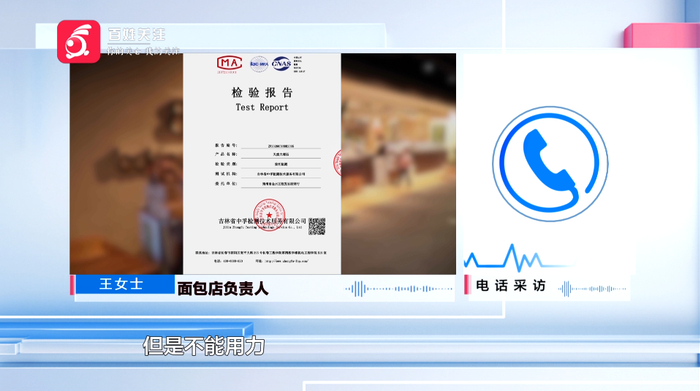700x391 pixels.
Task: Click the blurred shop photo on left
Action: [126, 164]
